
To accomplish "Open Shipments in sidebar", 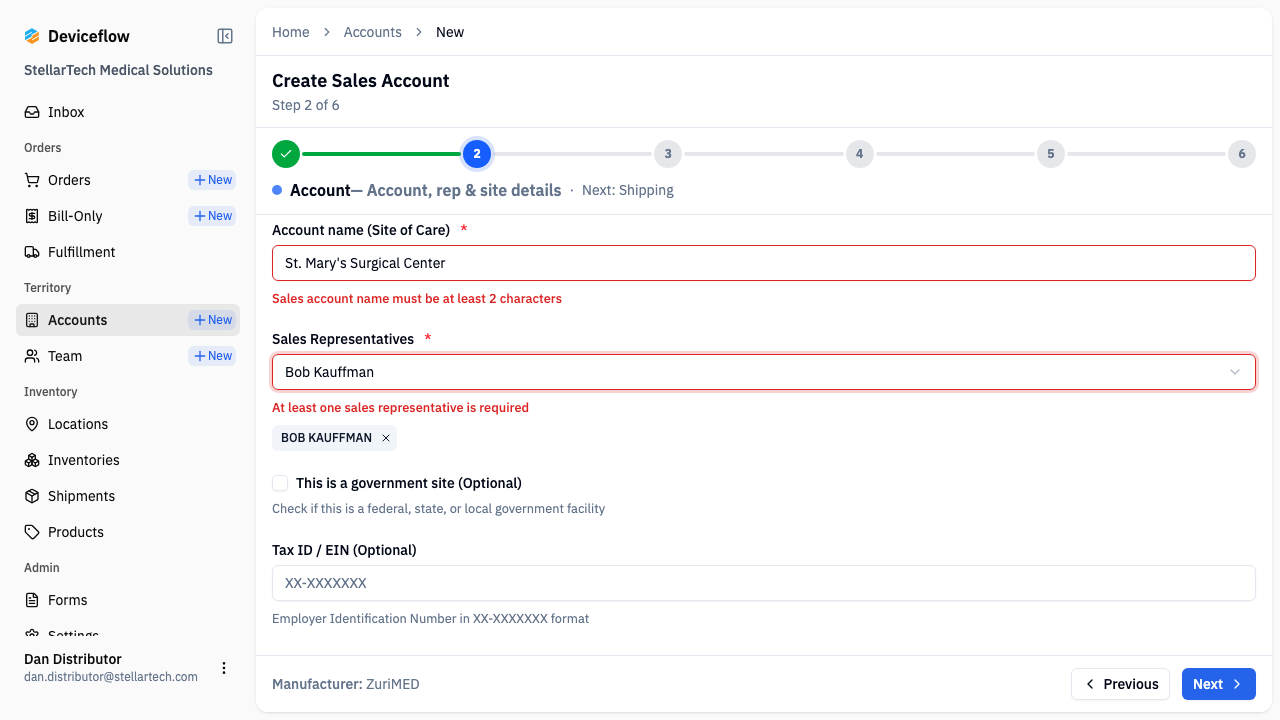I will coord(128,496).
